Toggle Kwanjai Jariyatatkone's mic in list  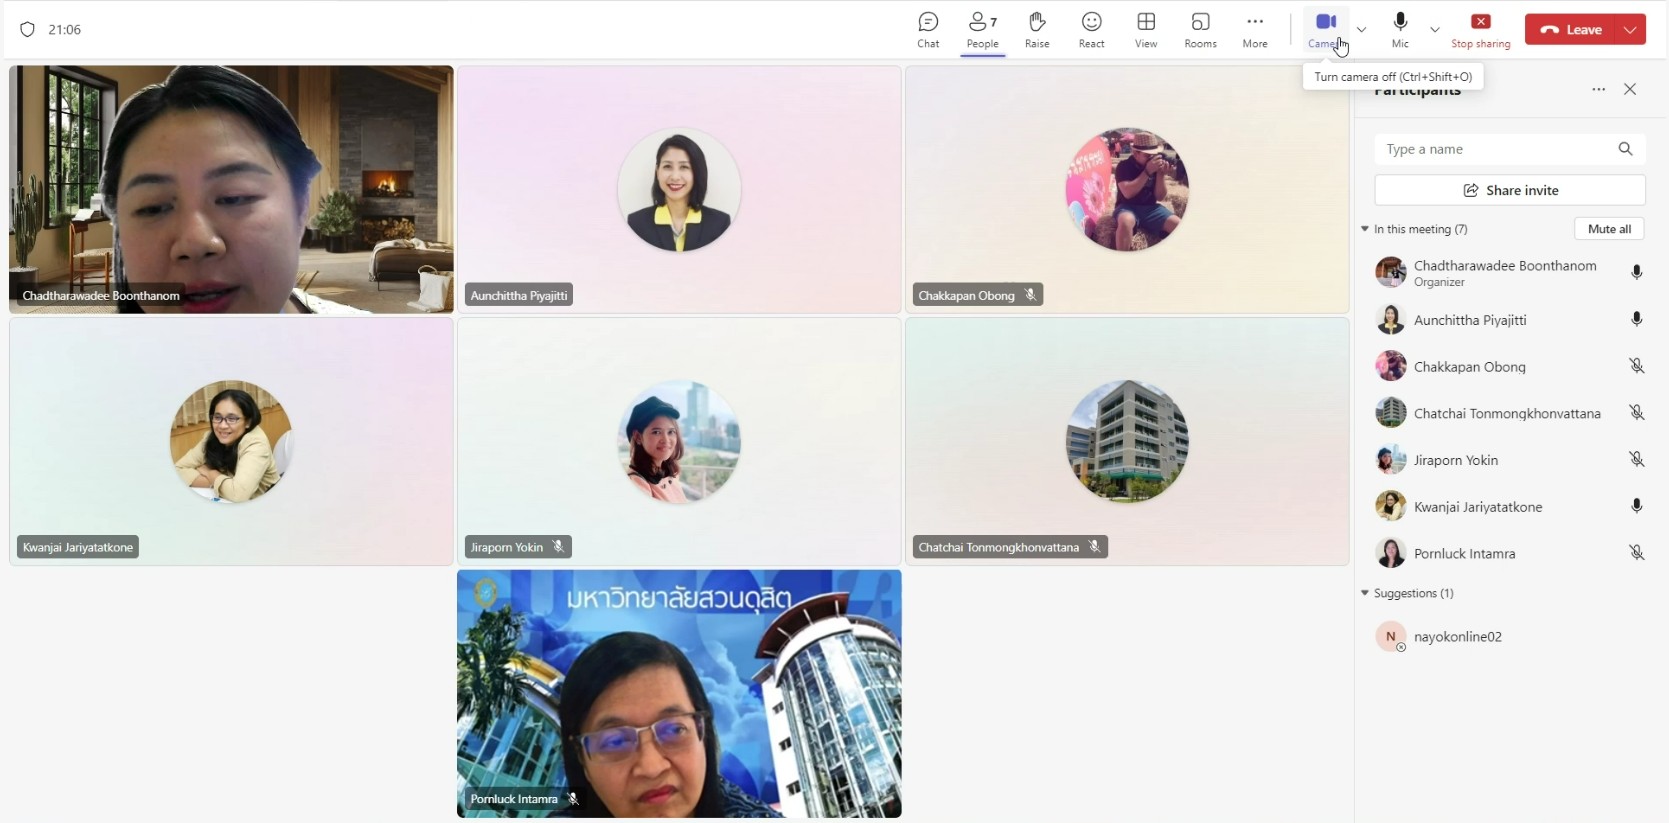click(1636, 506)
